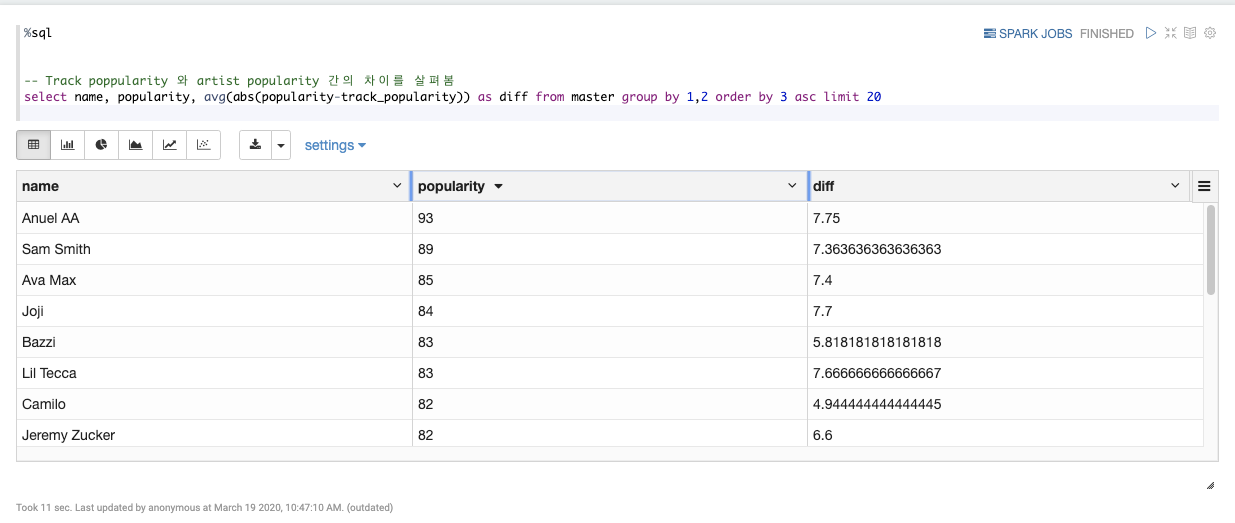This screenshot has height=523, width=1235.
Task: Expand the settings dropdown
Action: point(335,145)
